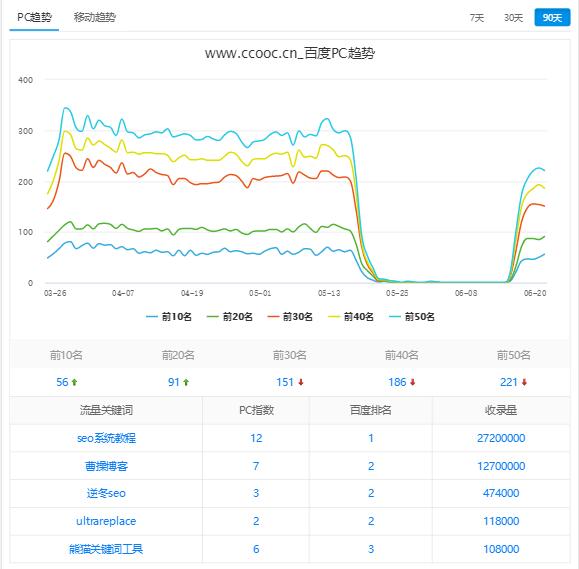The width and height of the screenshot is (579, 569).
Task: Switch to the PC趋势 tab
Action: click(34, 17)
